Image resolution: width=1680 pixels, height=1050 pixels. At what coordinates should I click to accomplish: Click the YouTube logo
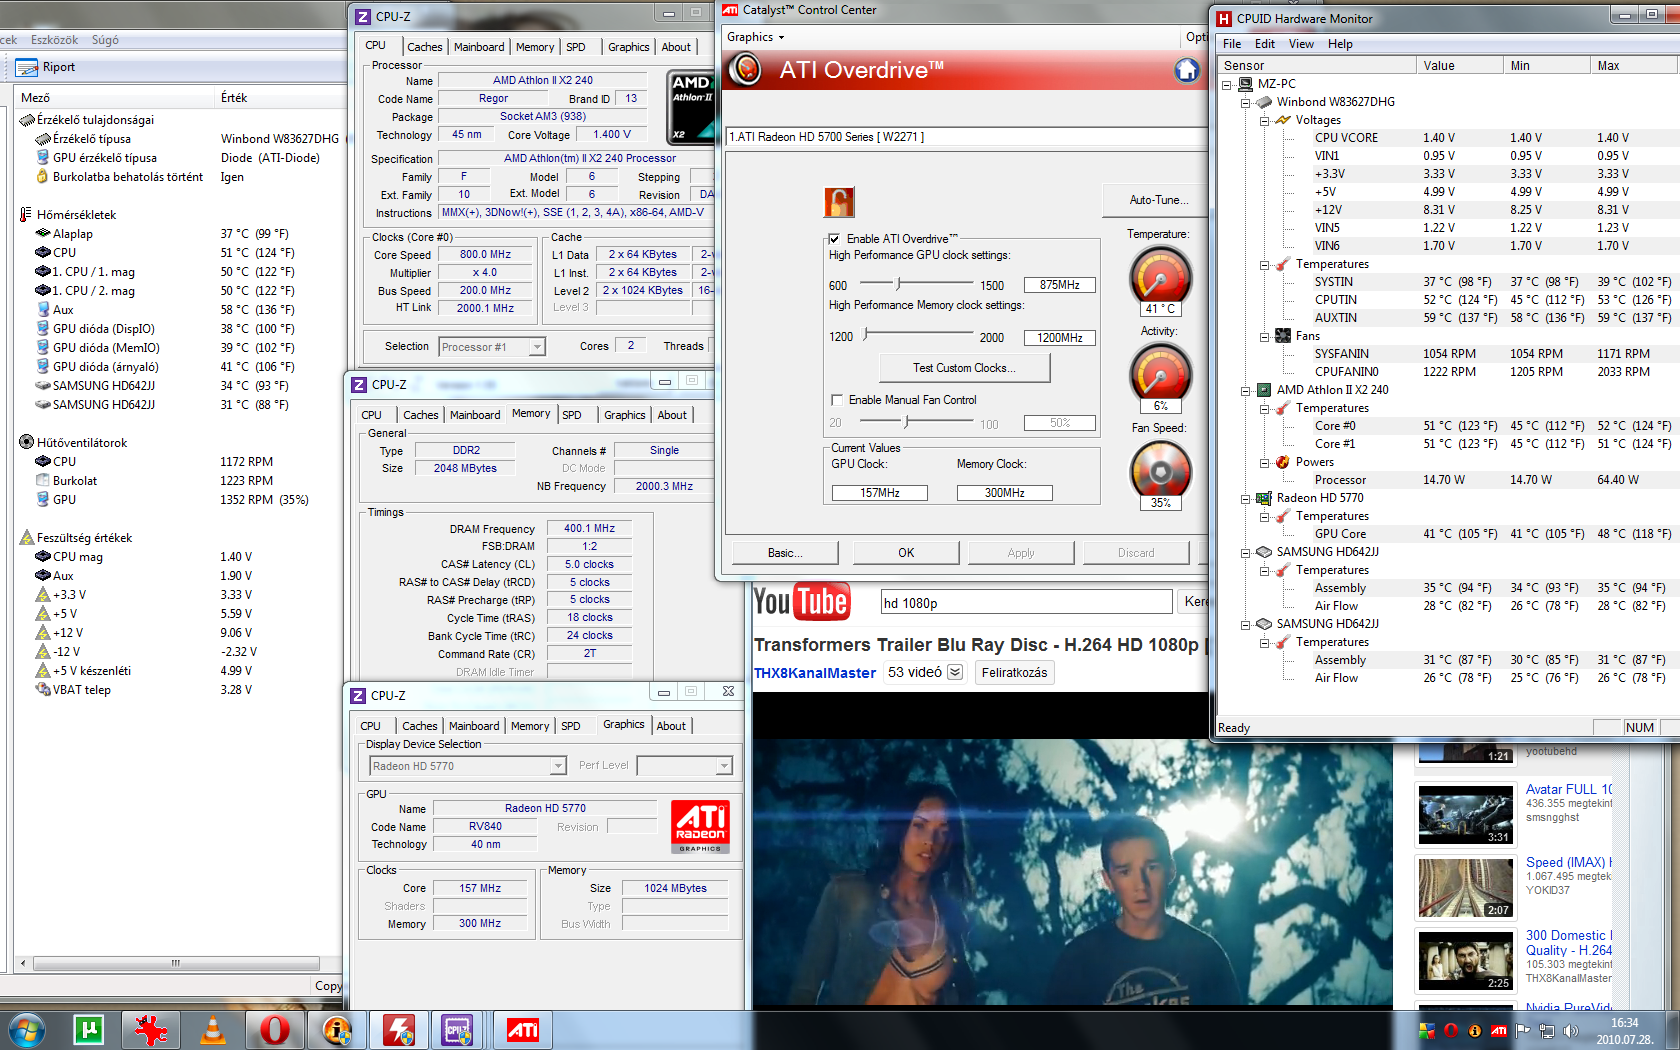click(802, 602)
